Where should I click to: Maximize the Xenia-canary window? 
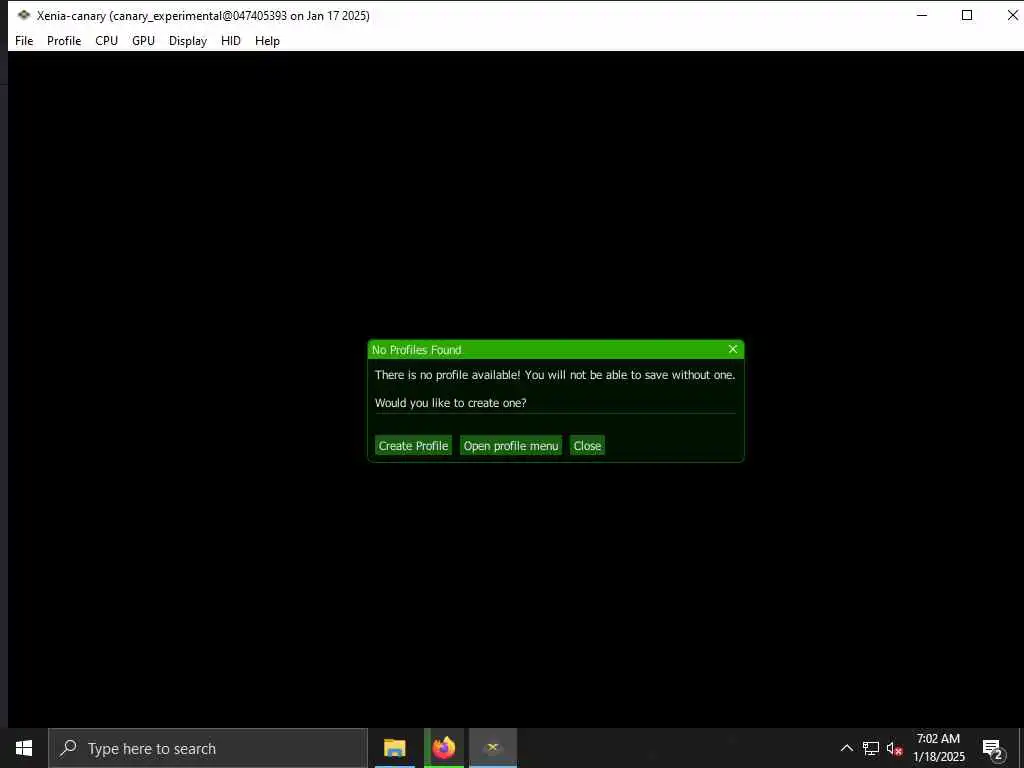tap(967, 15)
